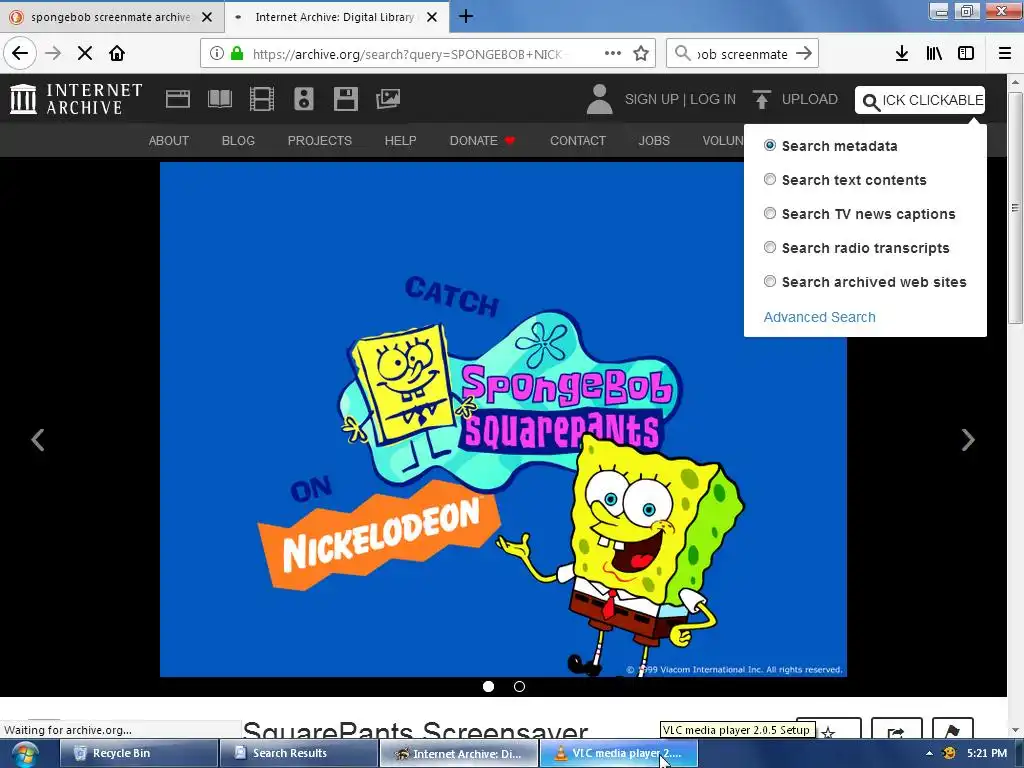Open the ABOUT menu item
1024x768 pixels.
pos(168,140)
